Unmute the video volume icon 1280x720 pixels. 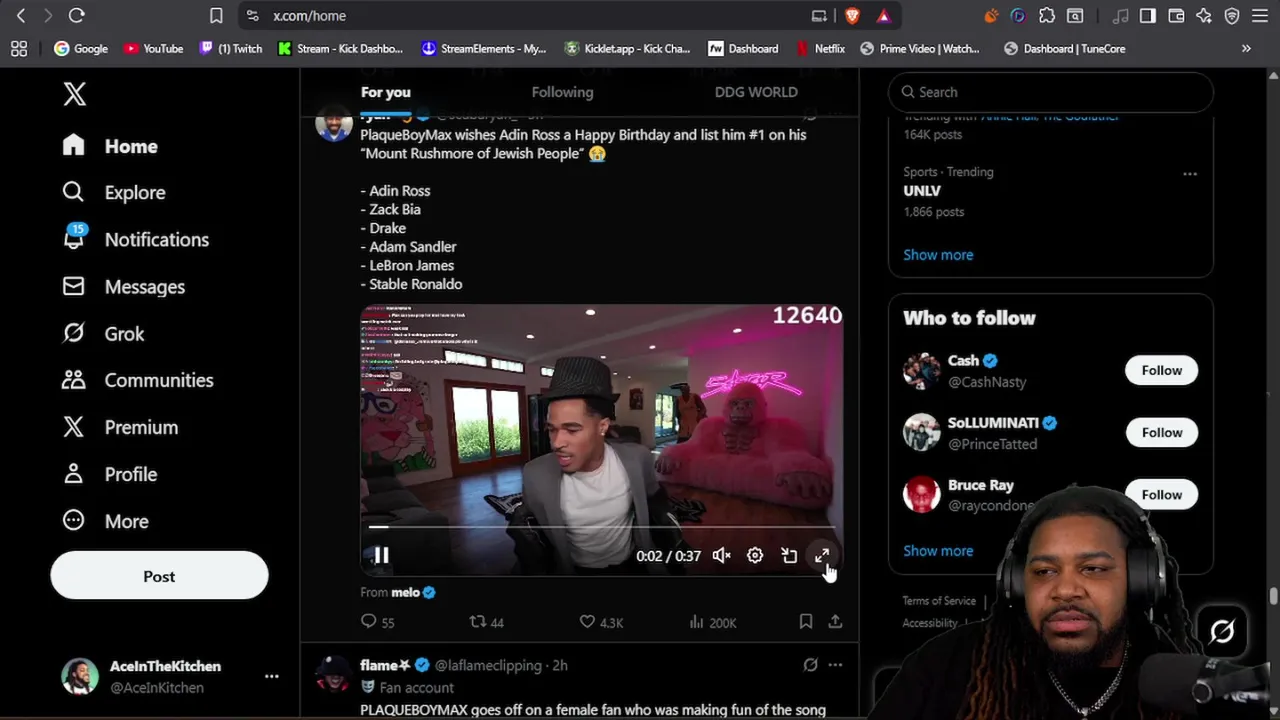(721, 556)
